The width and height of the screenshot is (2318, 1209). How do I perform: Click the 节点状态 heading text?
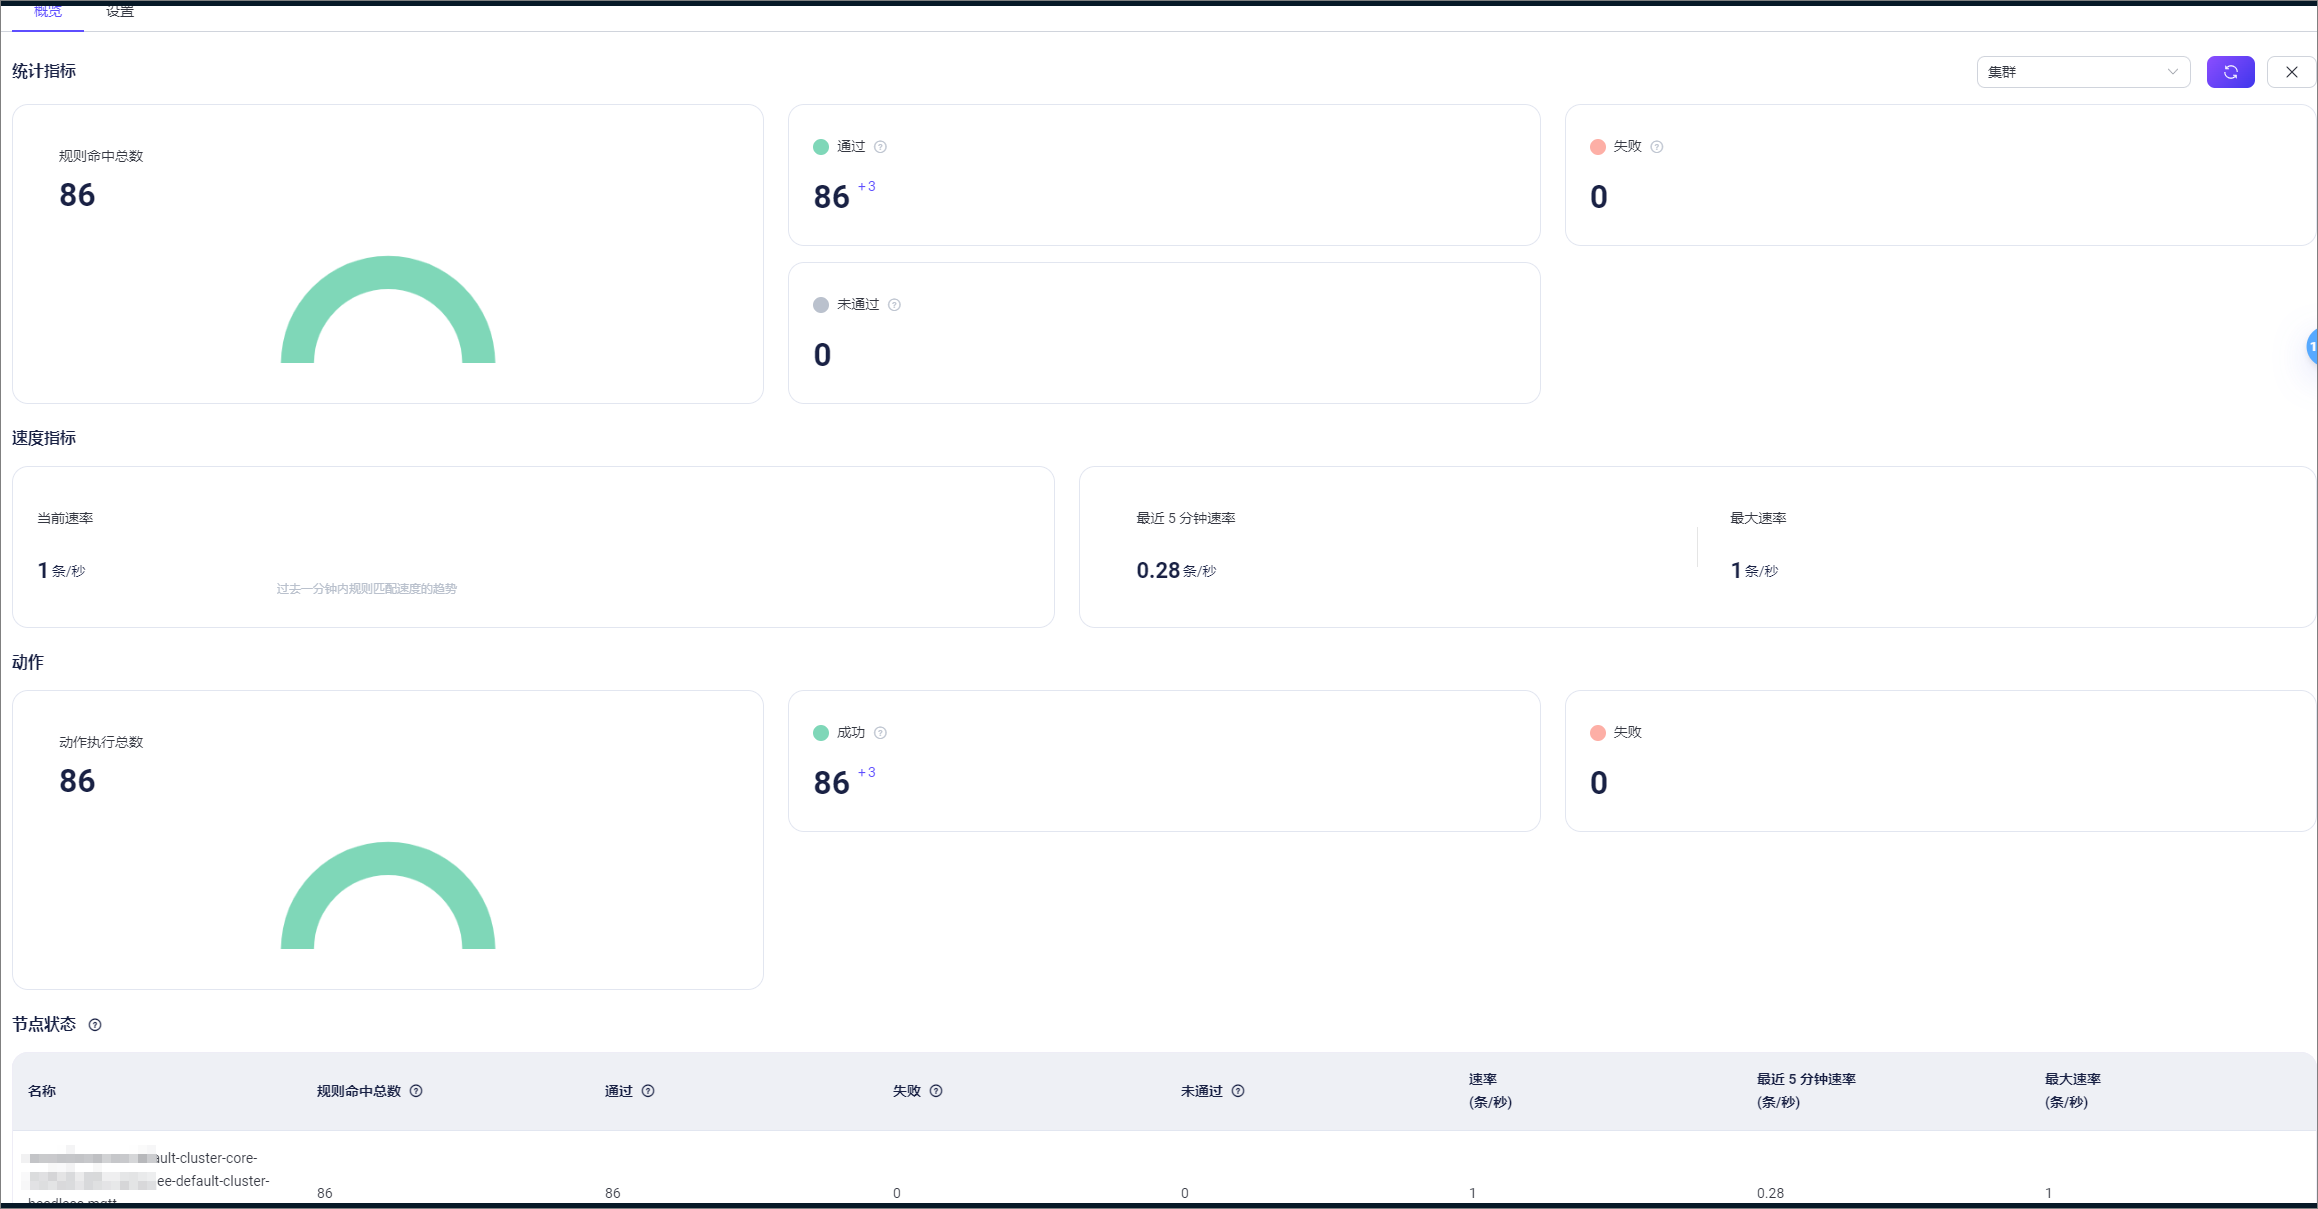(x=44, y=1024)
